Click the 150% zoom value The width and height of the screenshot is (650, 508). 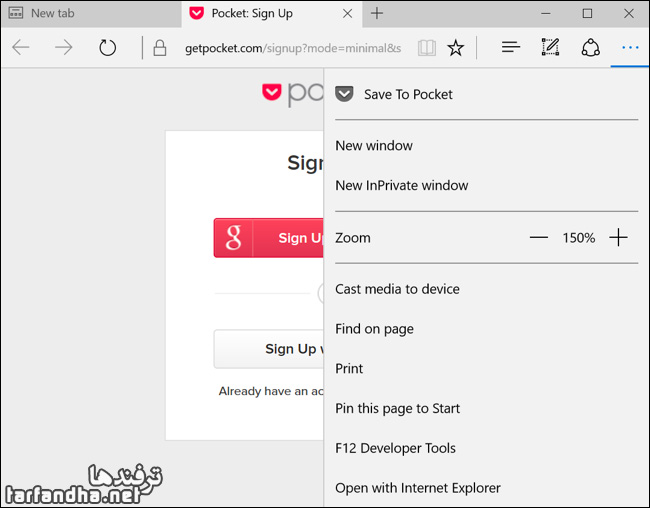[x=578, y=238]
